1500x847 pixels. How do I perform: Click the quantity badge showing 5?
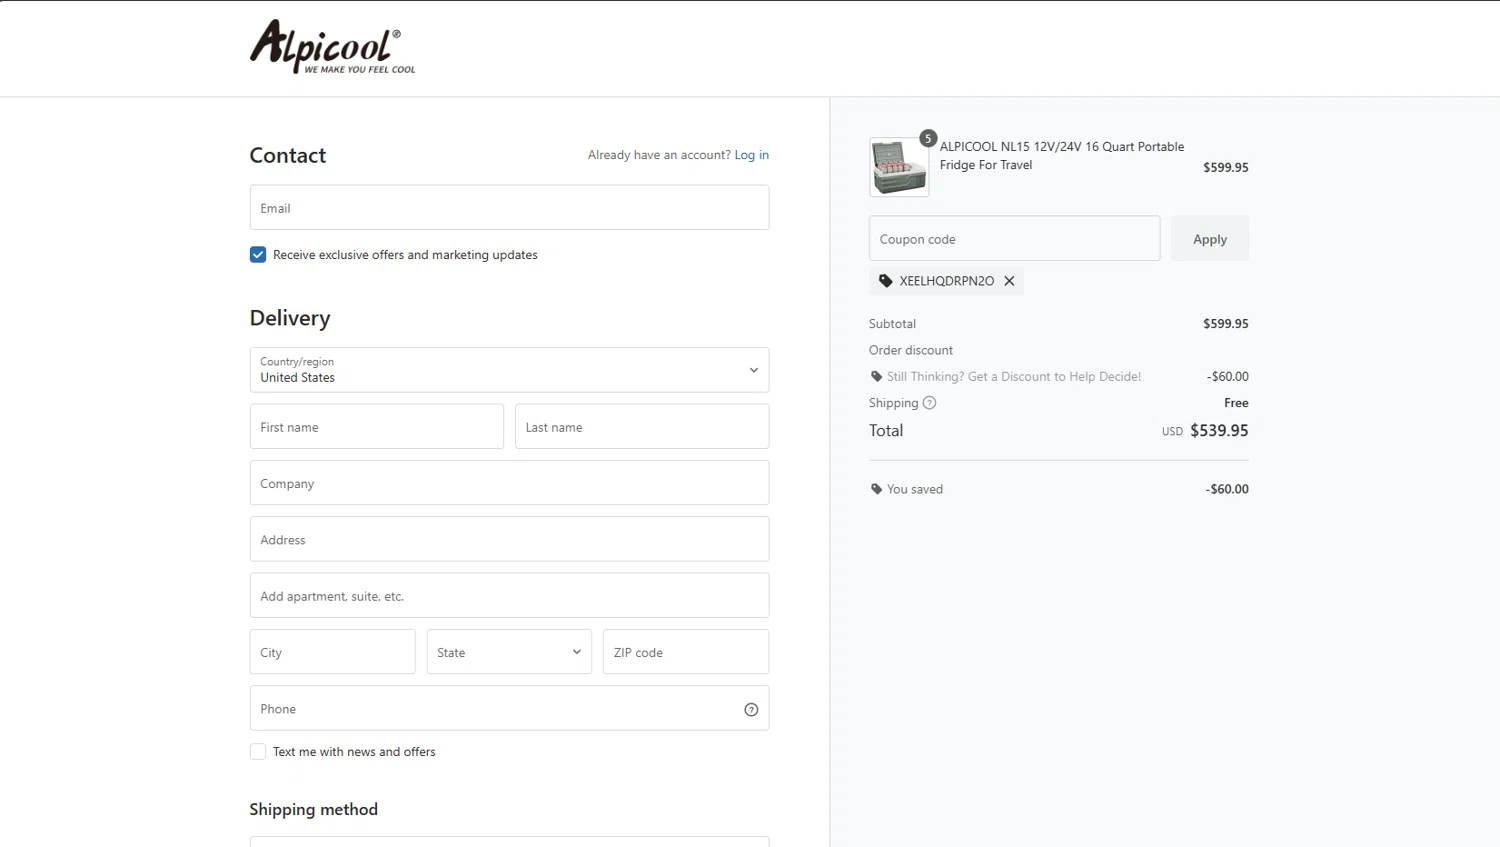point(928,138)
